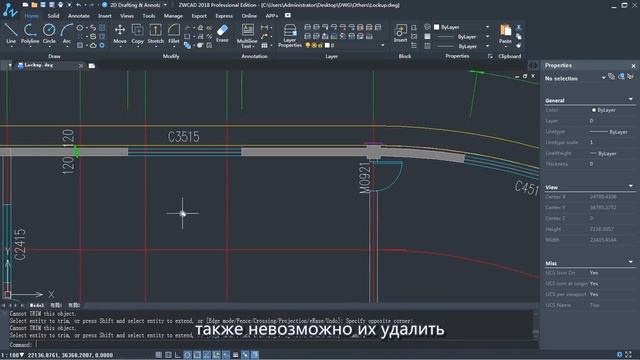Click the Print icon in quick access toolbar

[60, 5]
